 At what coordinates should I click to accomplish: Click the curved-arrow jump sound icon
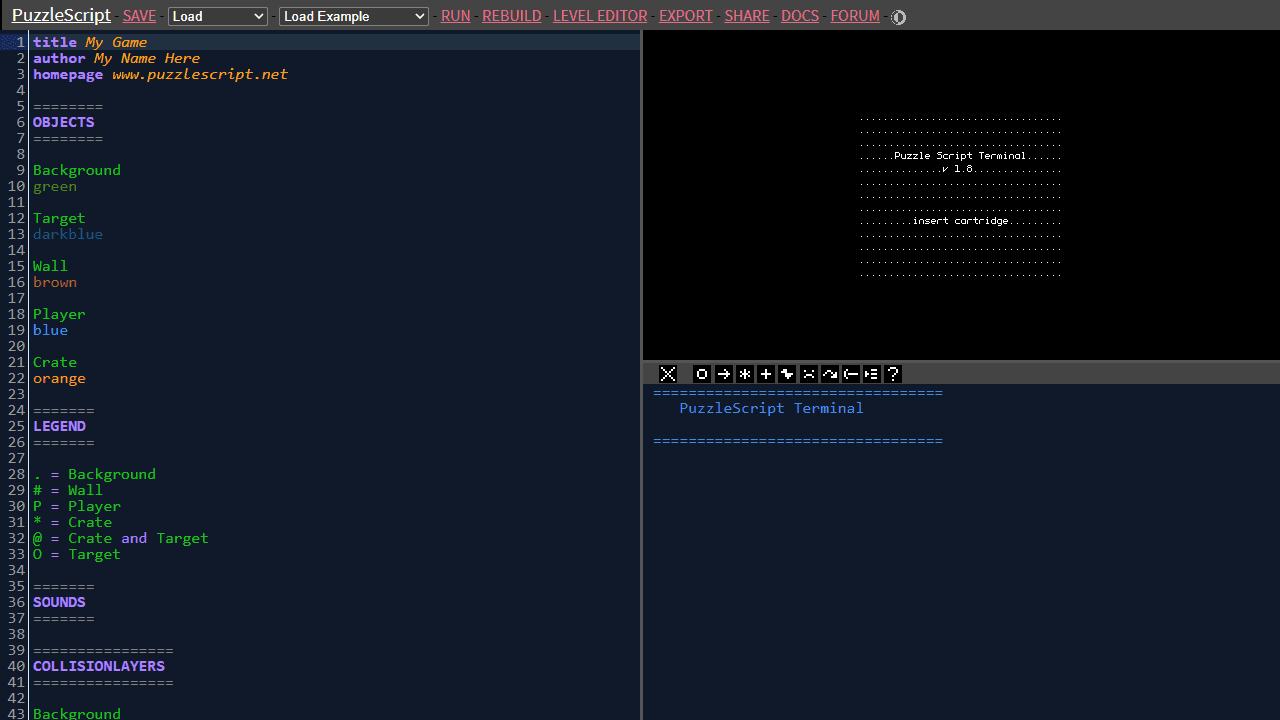pyautogui.click(x=830, y=374)
